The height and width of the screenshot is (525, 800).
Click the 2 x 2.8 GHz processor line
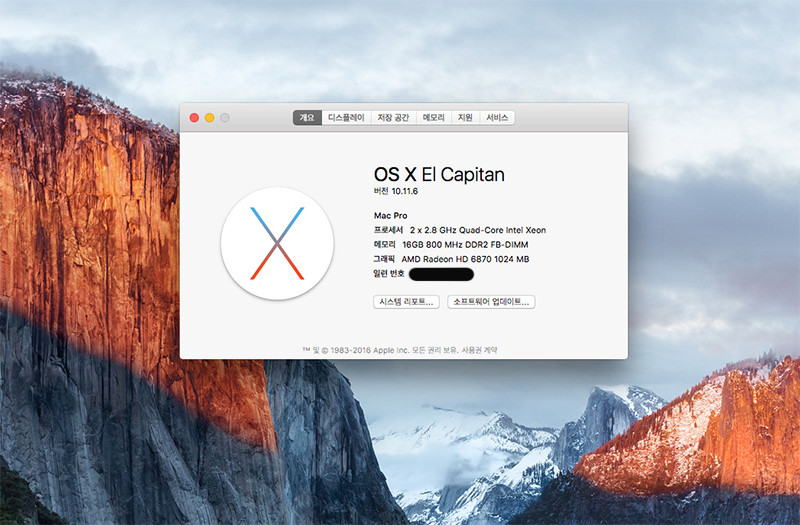[x=477, y=230]
